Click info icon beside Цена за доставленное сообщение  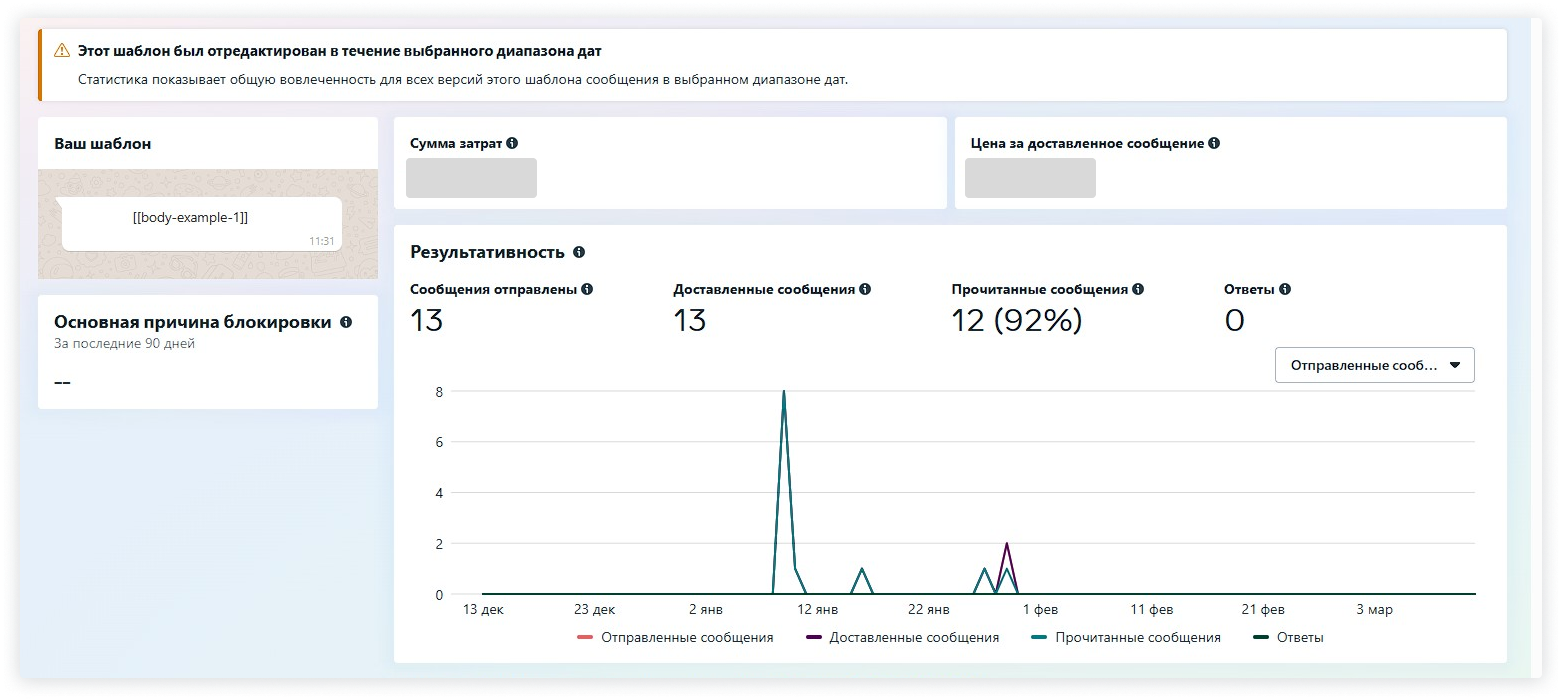pyautogui.click(x=1214, y=144)
